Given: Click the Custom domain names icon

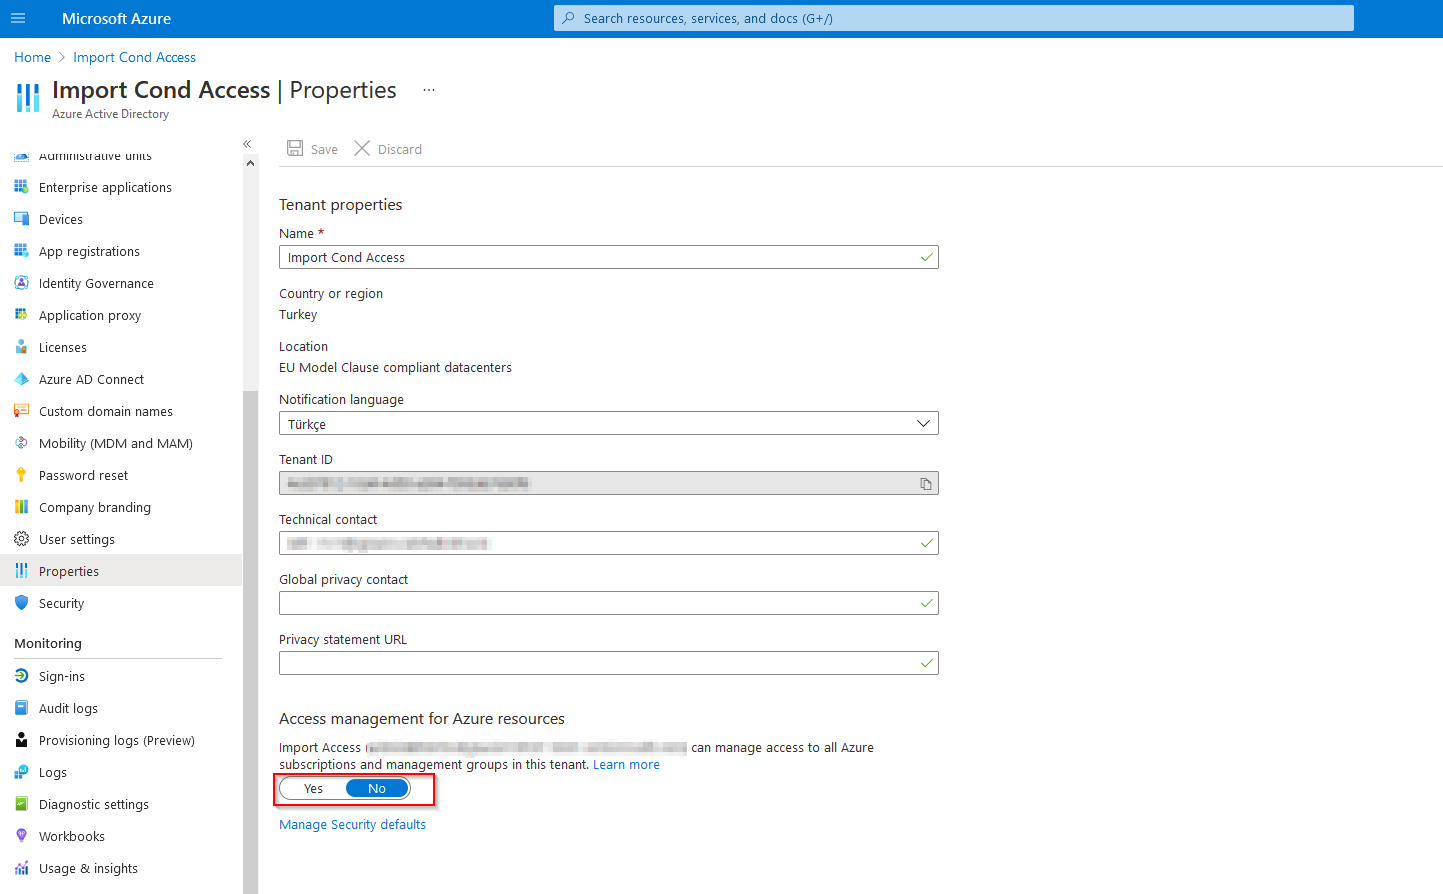Looking at the screenshot, I should 21,411.
